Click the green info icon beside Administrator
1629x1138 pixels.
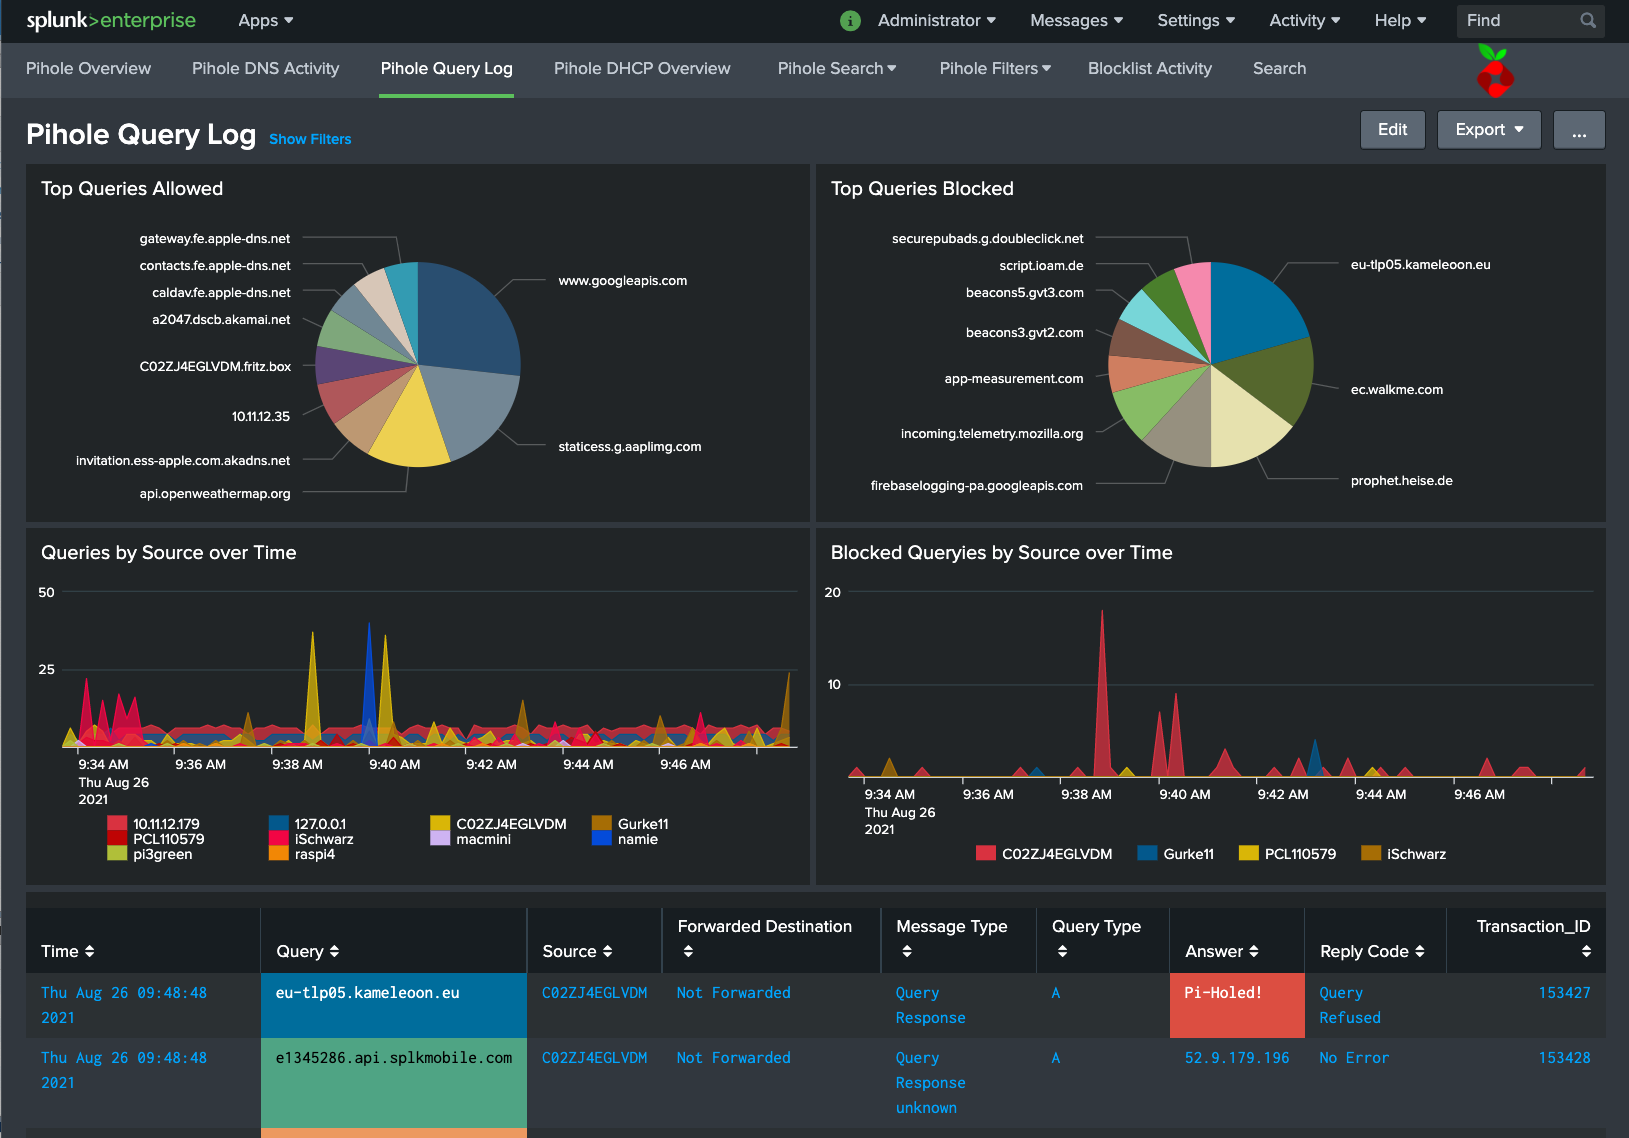click(850, 21)
